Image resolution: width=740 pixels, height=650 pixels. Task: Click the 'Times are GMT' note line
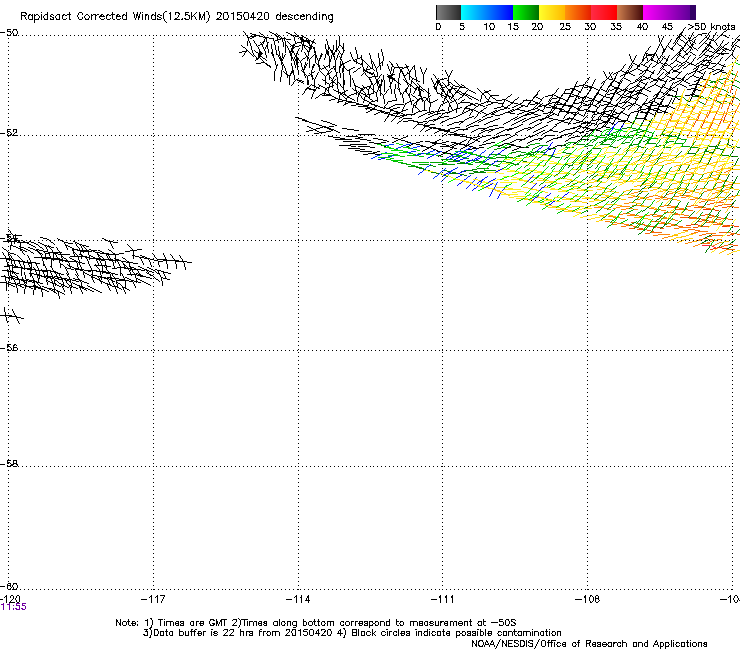coord(316,623)
